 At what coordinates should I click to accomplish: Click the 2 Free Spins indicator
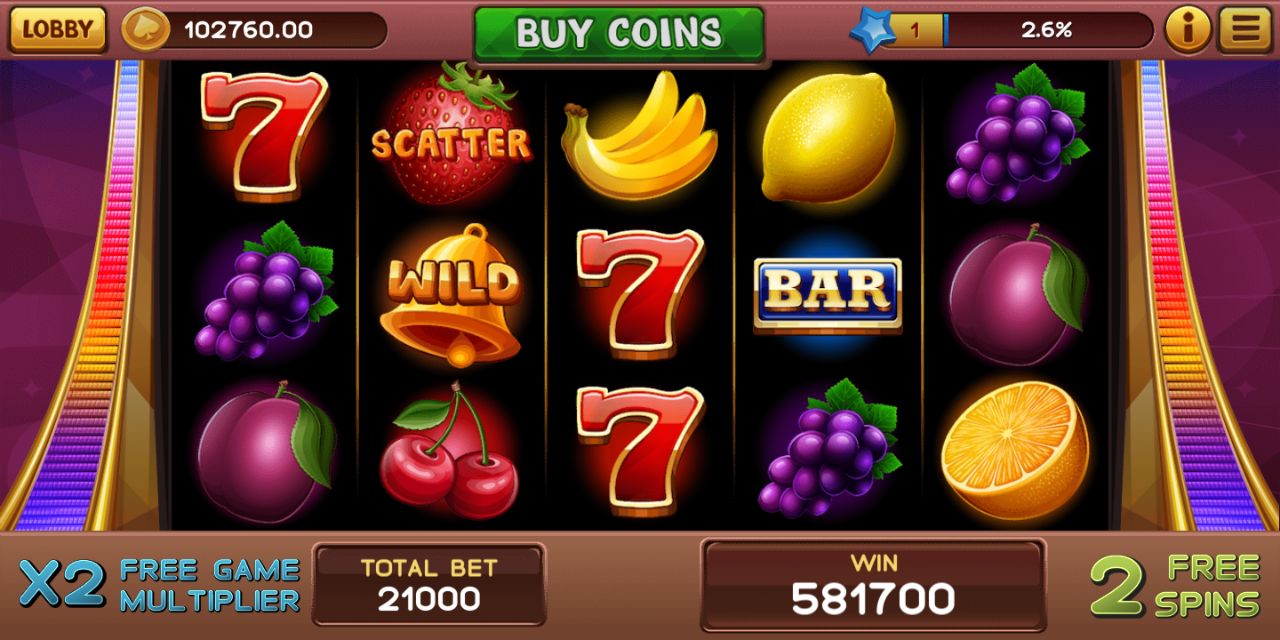(x=1175, y=586)
